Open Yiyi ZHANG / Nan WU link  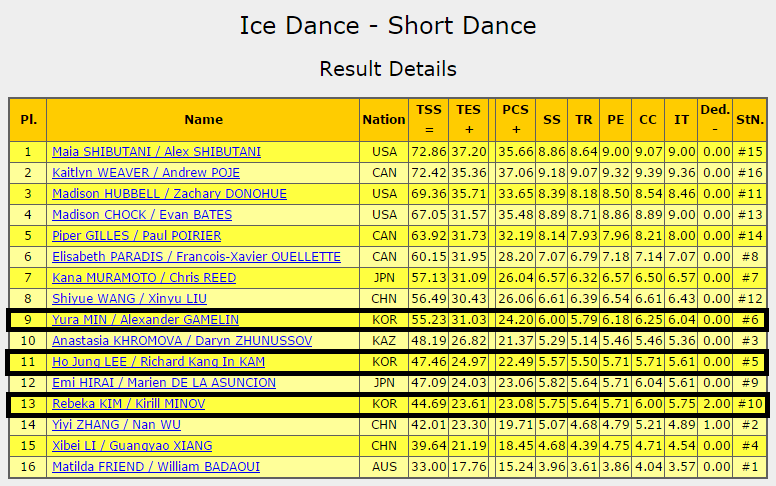[116, 425]
